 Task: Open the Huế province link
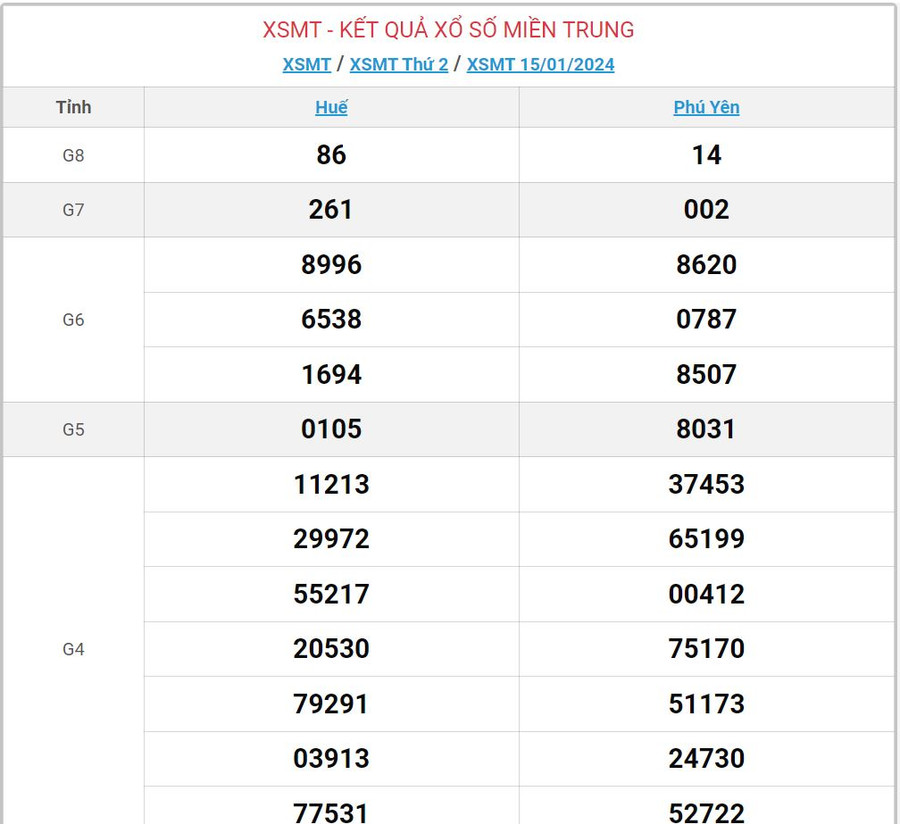331,107
